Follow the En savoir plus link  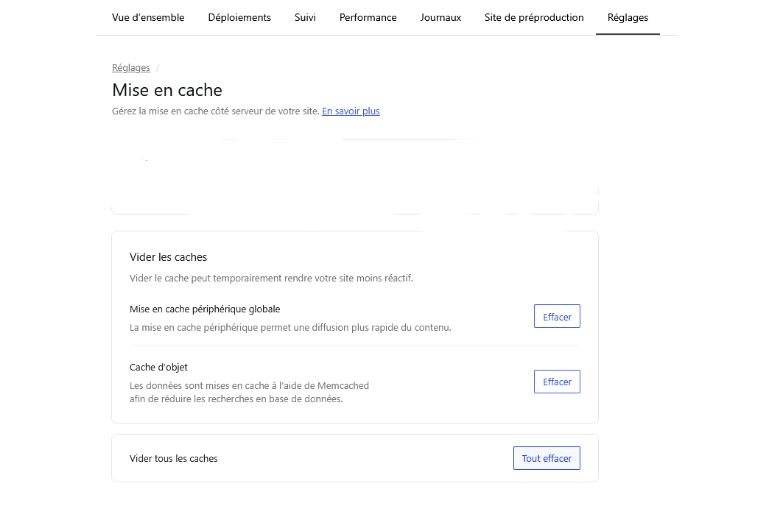350,111
